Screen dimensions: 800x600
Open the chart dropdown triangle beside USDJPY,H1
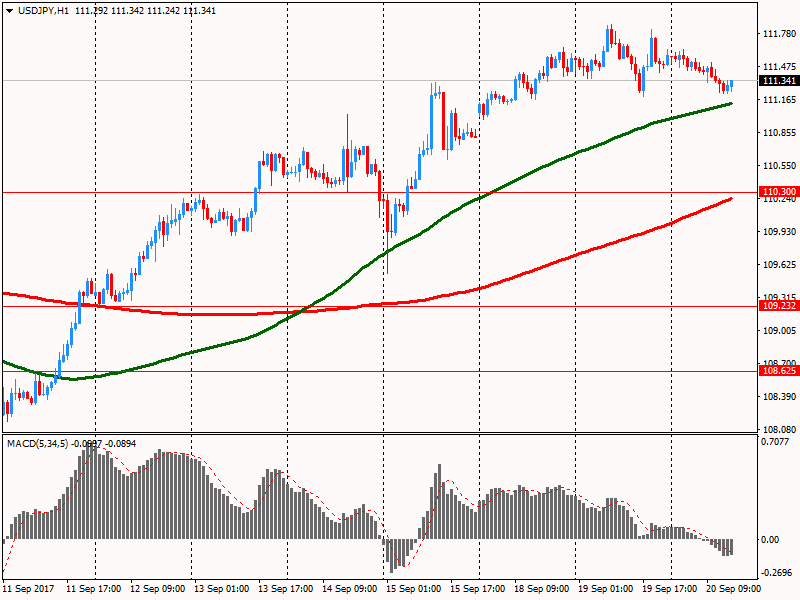point(10,11)
